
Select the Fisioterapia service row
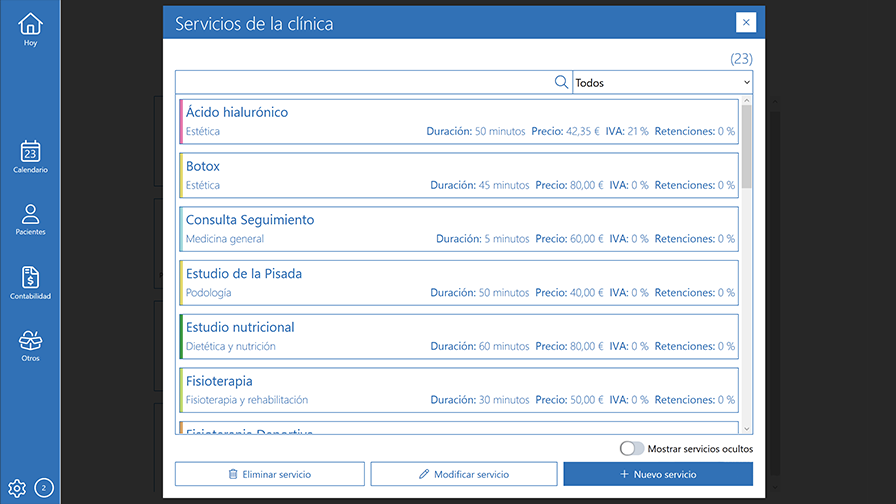click(x=459, y=390)
